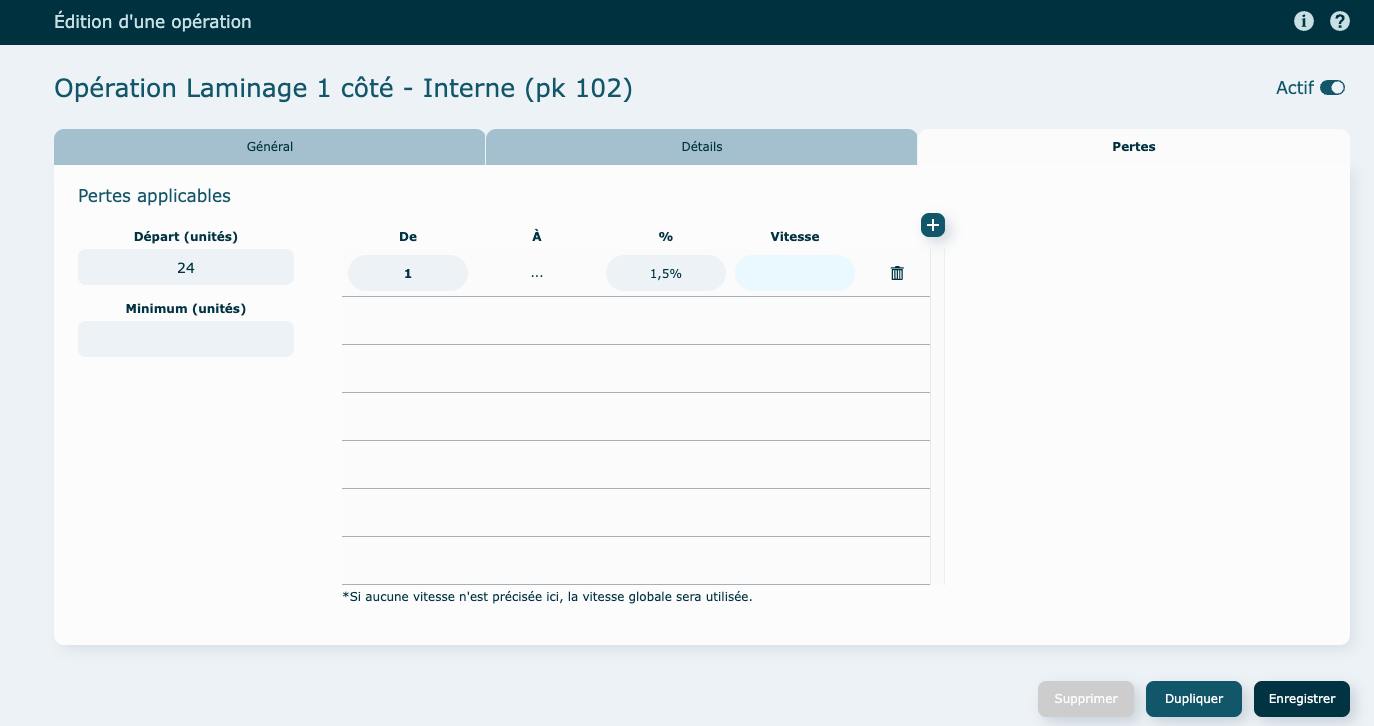Edit the percentage field showing 1,5%
1374x726 pixels.
tap(665, 273)
